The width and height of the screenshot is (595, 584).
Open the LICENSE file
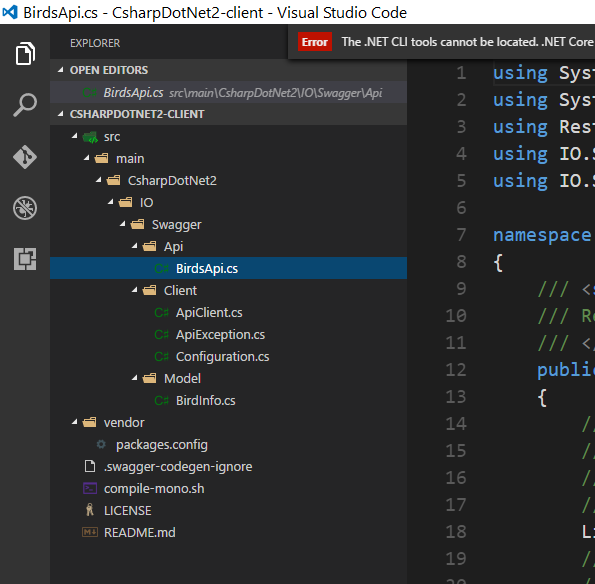pos(128,511)
